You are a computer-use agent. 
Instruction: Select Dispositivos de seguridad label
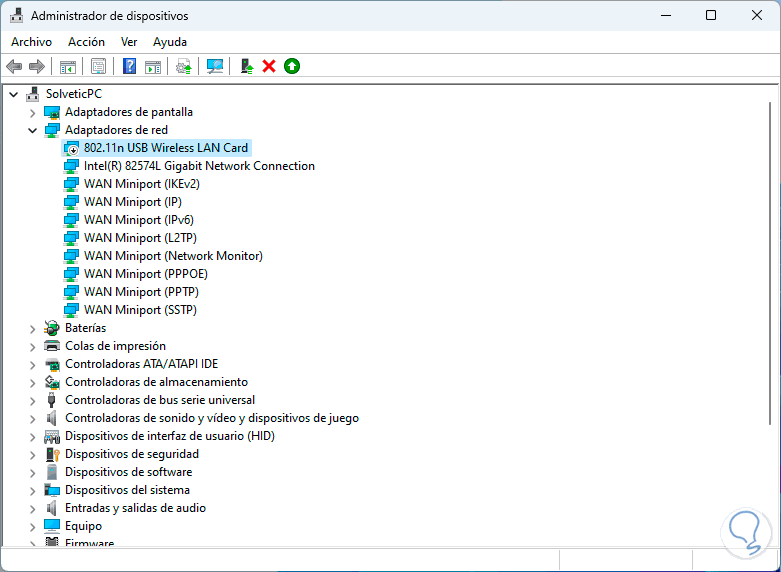132,454
